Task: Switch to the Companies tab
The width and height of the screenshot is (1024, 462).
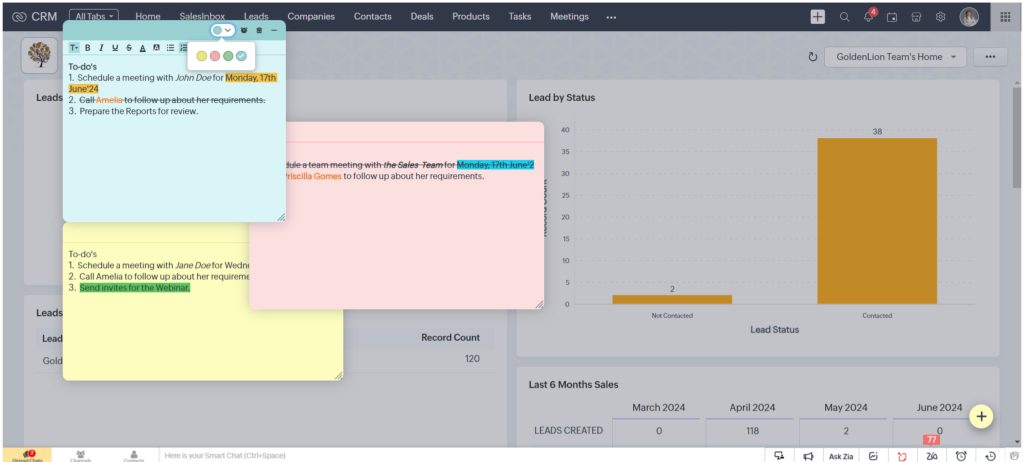Action: [311, 16]
